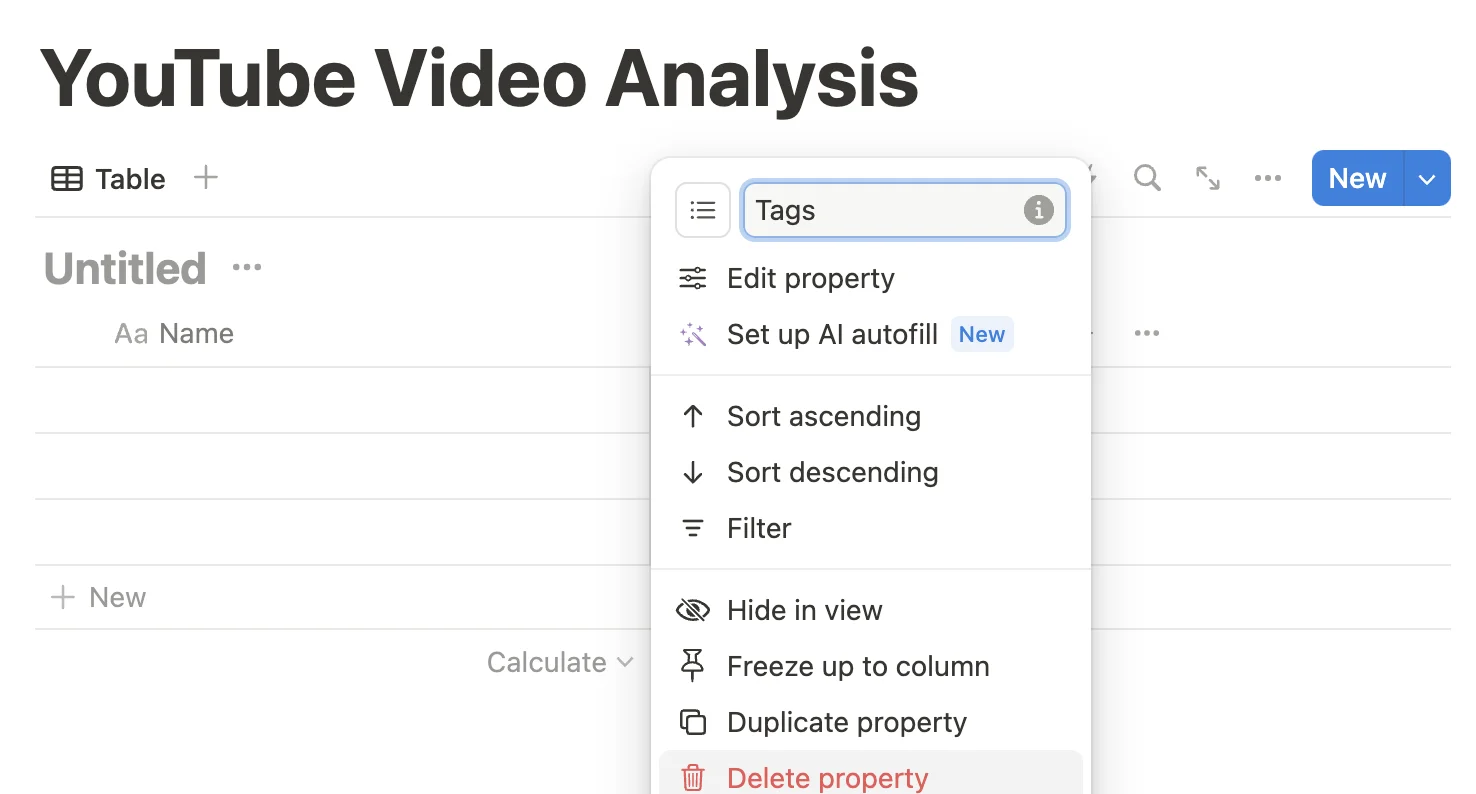Select Sort descending
The width and height of the screenshot is (1476, 794).
[x=870, y=472]
